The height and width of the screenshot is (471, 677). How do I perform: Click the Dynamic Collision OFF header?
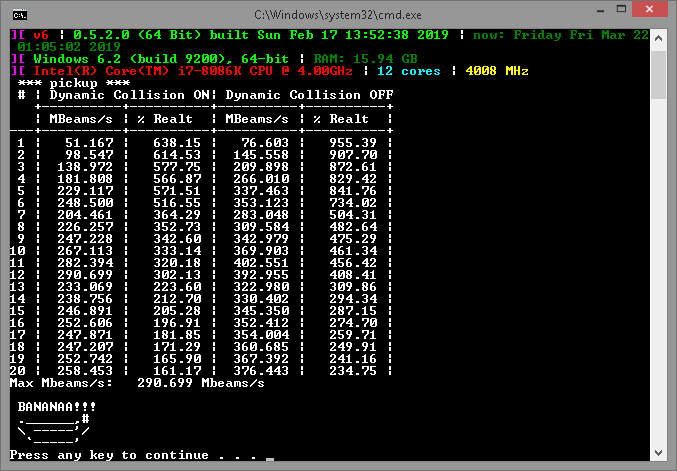[309, 95]
